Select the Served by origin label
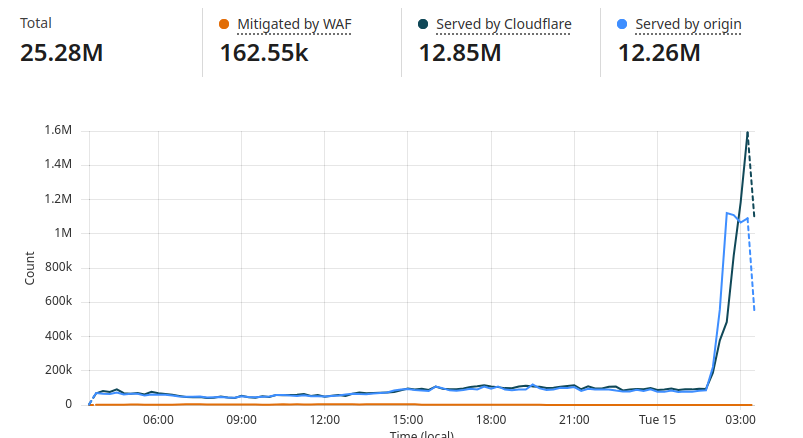 [x=688, y=24]
